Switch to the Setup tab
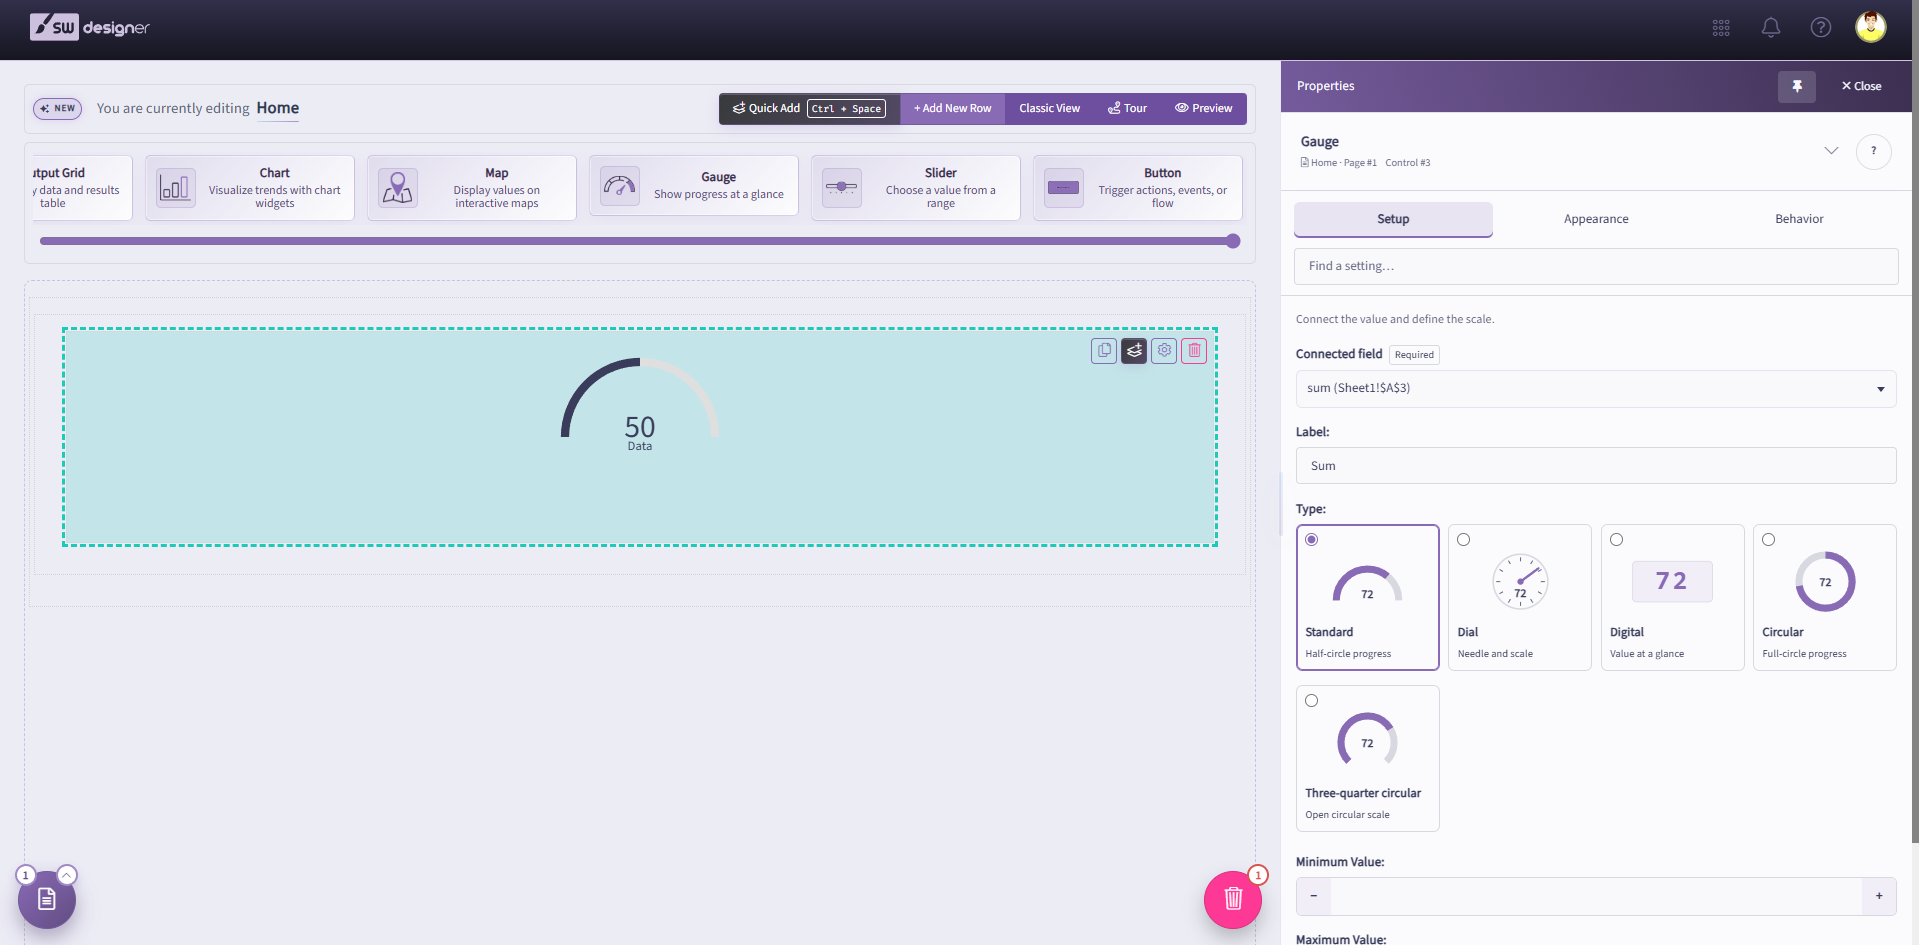Screen dimensions: 1919x945 (1393, 219)
